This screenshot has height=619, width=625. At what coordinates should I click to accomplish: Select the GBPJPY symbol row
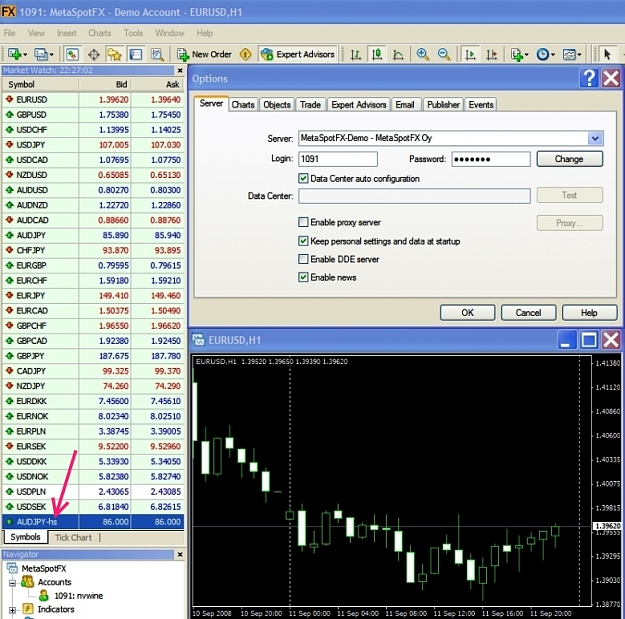tap(93, 356)
